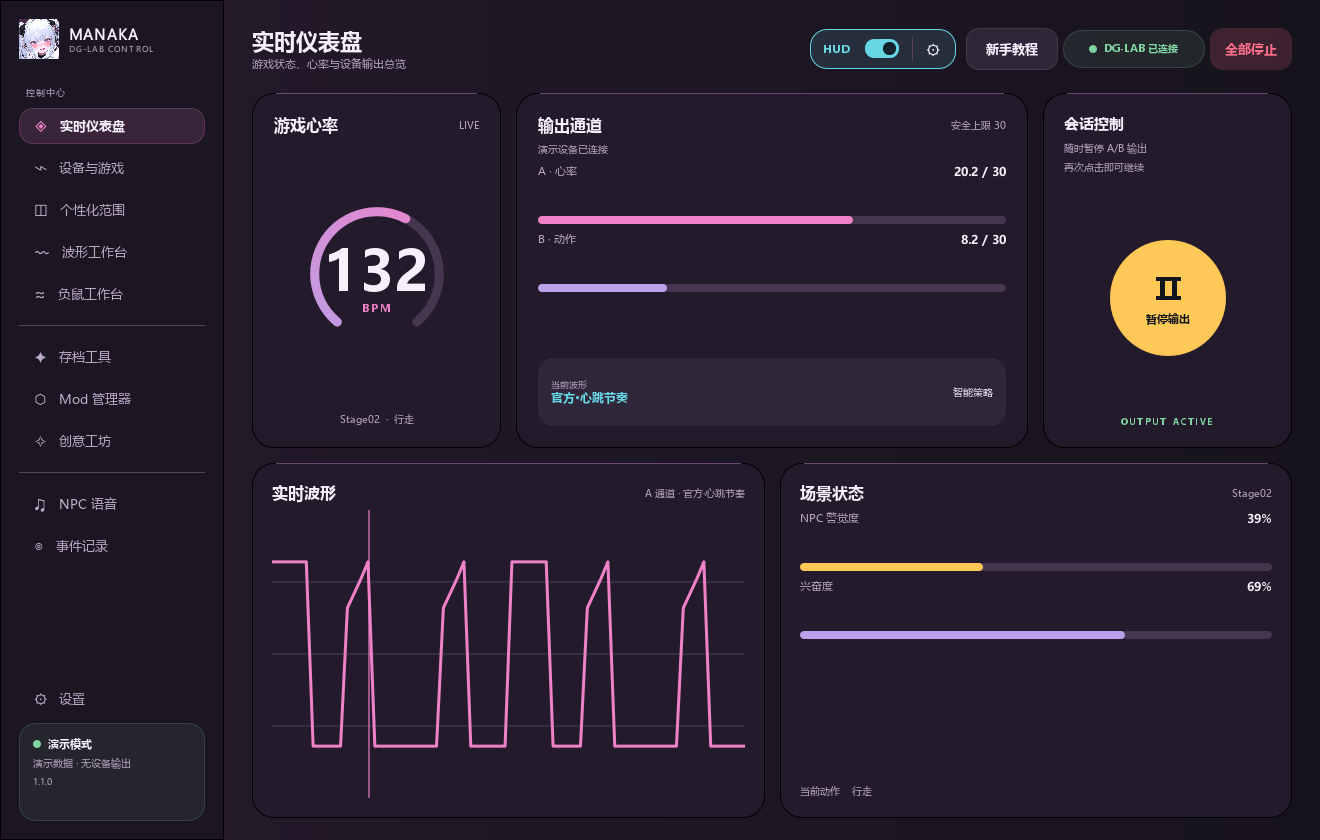Click the 负鼠工作台 sidebar icon
Viewport: 1320px width, 840px height.
(x=40, y=294)
